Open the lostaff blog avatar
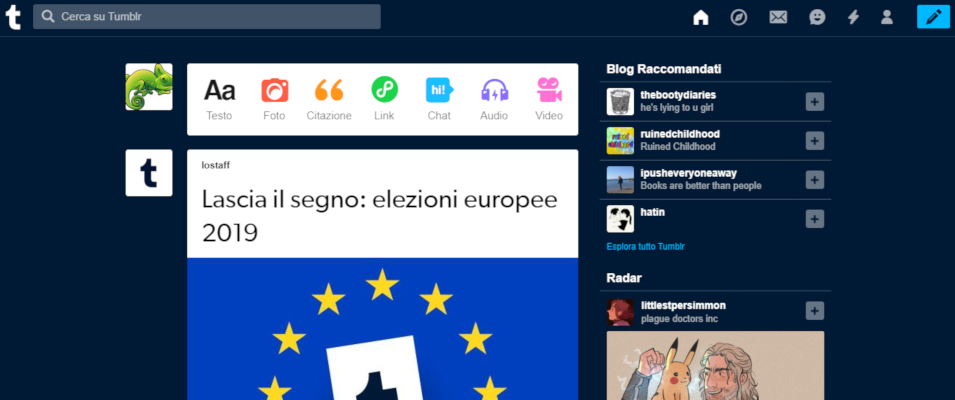The height and width of the screenshot is (400, 955). tap(149, 173)
